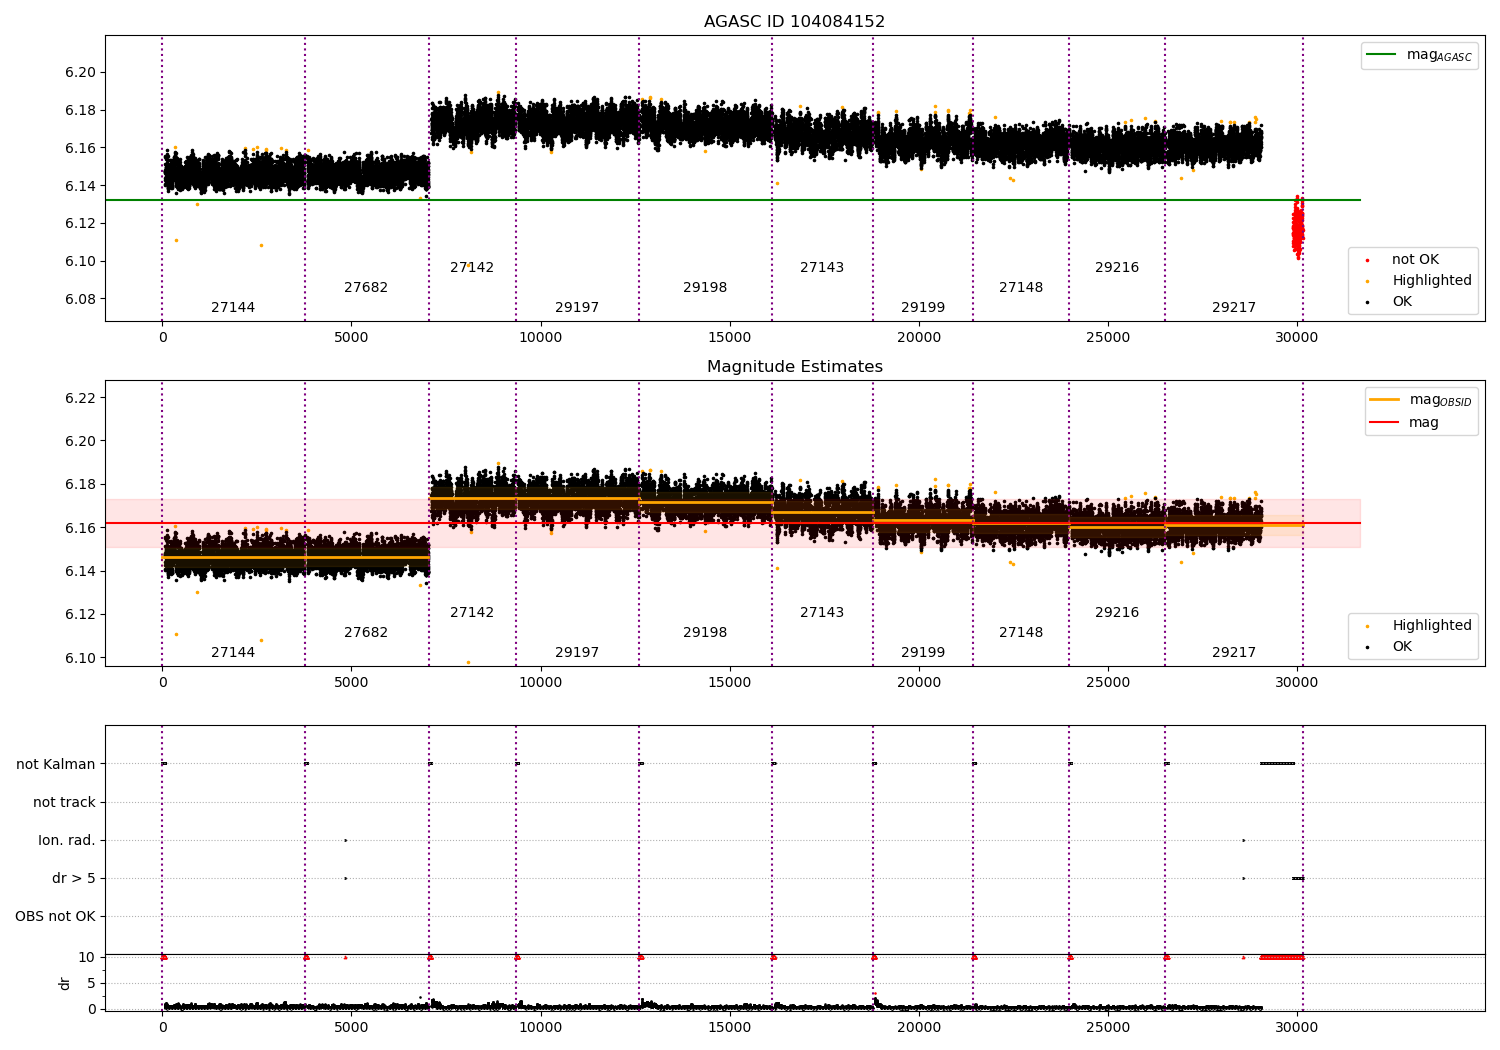Click obsid label 29216 in the AGASC ID plot
The width and height of the screenshot is (1500, 1050).
pyautogui.click(x=1117, y=268)
